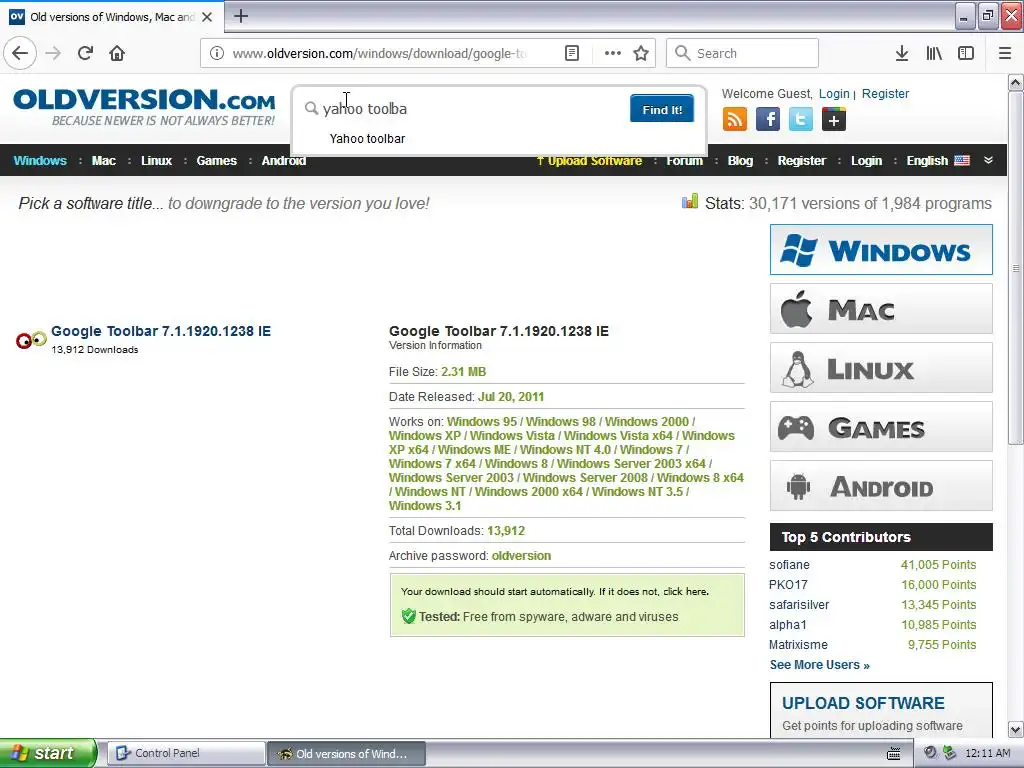Click the orange RSS feed icon

735,119
